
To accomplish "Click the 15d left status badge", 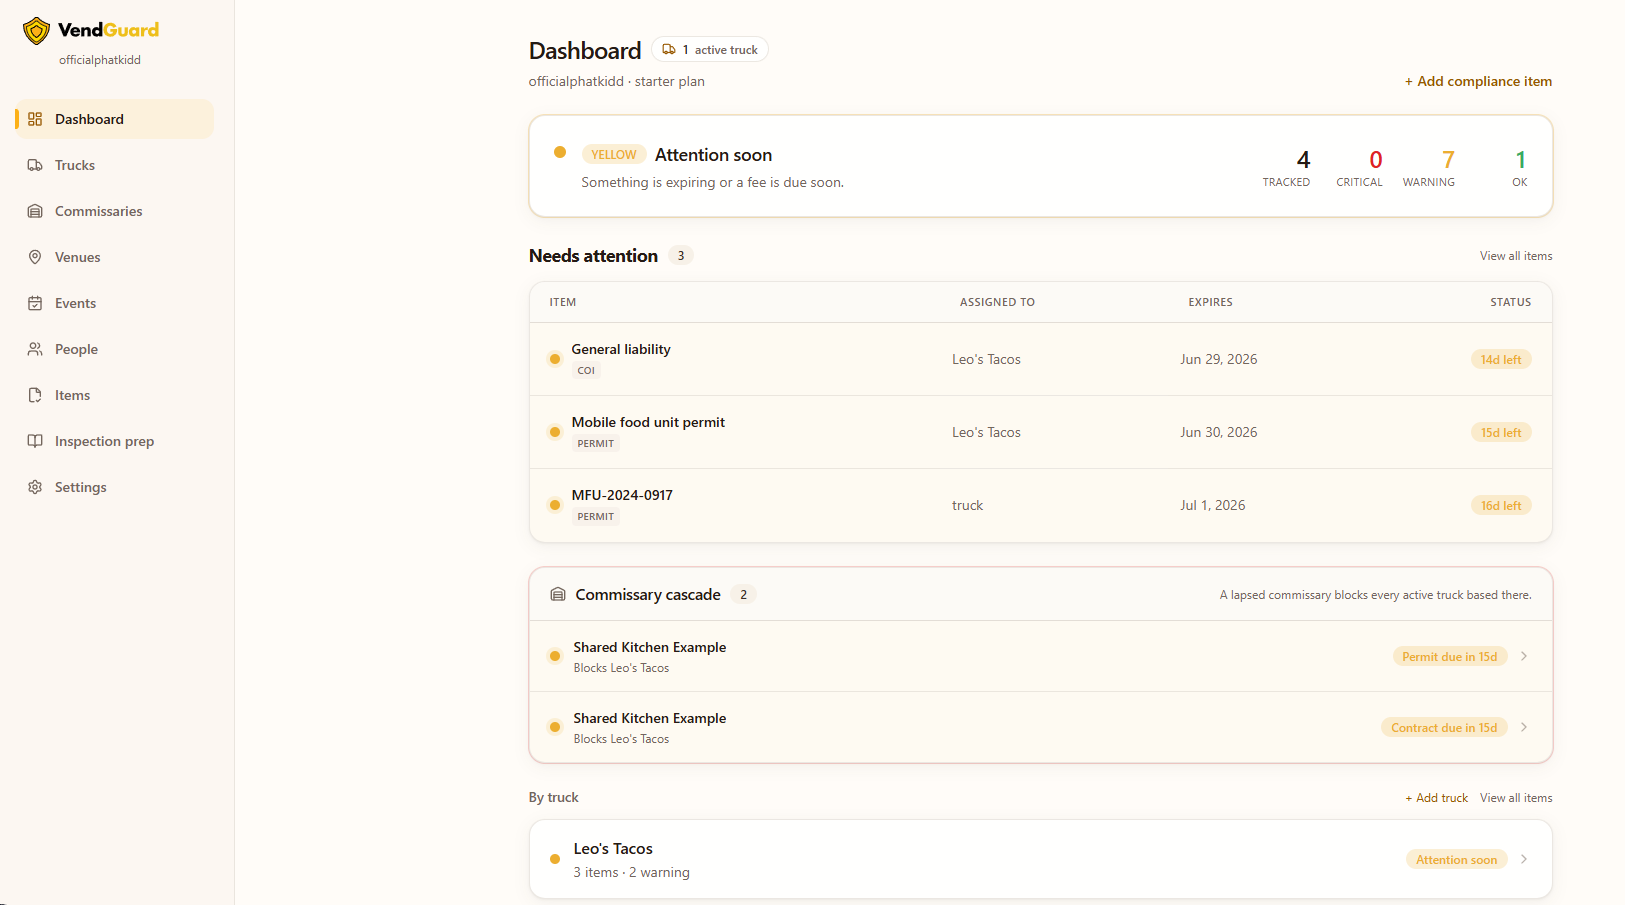I will (1501, 433).
